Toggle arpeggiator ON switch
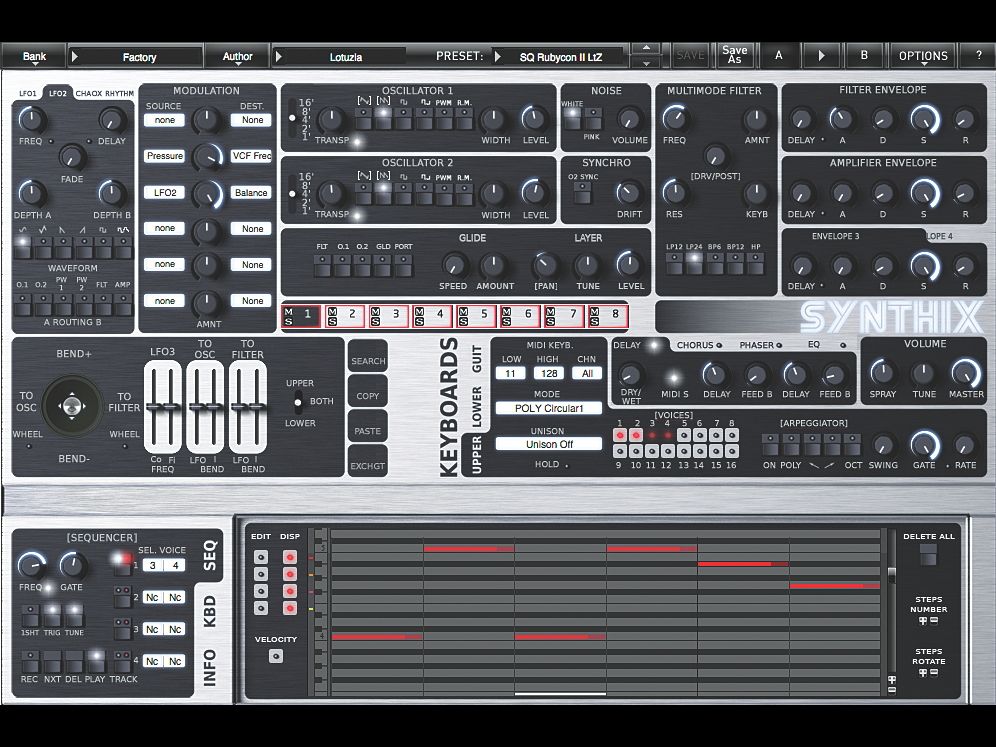The width and height of the screenshot is (996, 747). tap(770, 444)
